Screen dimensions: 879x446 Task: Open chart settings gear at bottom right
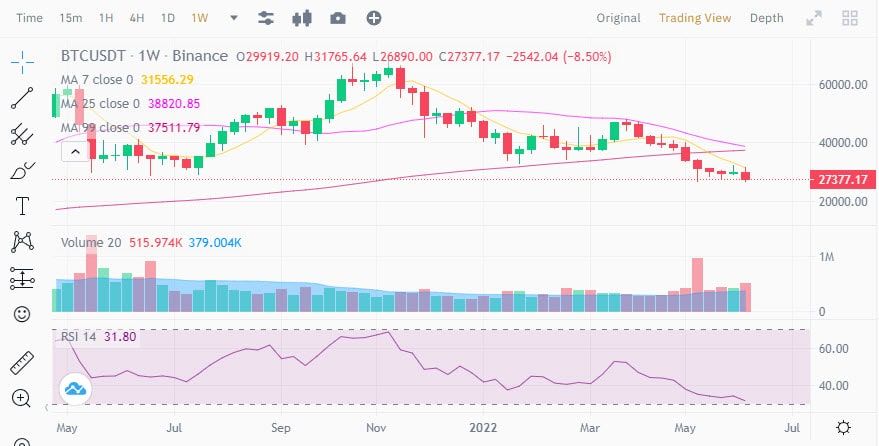(x=843, y=428)
